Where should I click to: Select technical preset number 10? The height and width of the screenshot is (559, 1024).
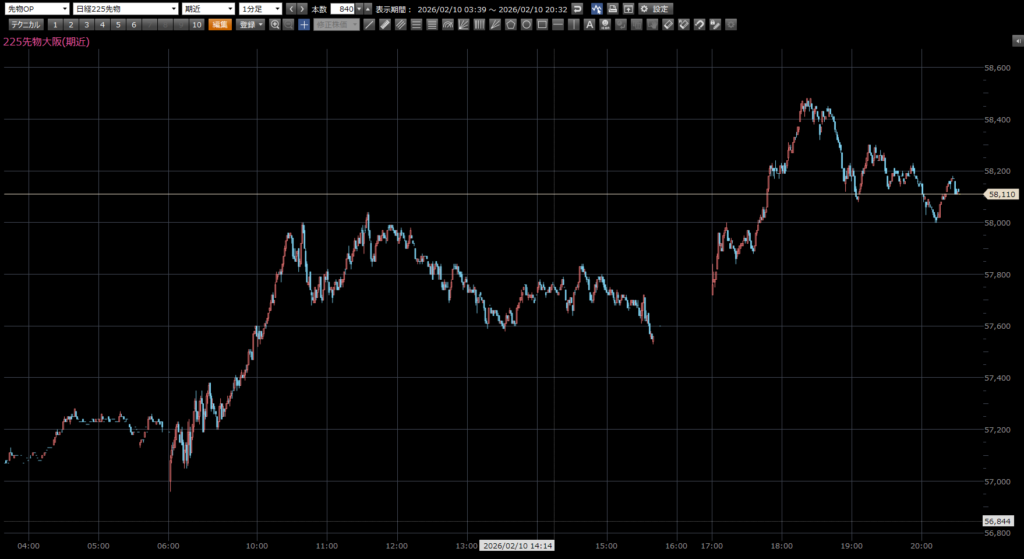(x=196, y=24)
